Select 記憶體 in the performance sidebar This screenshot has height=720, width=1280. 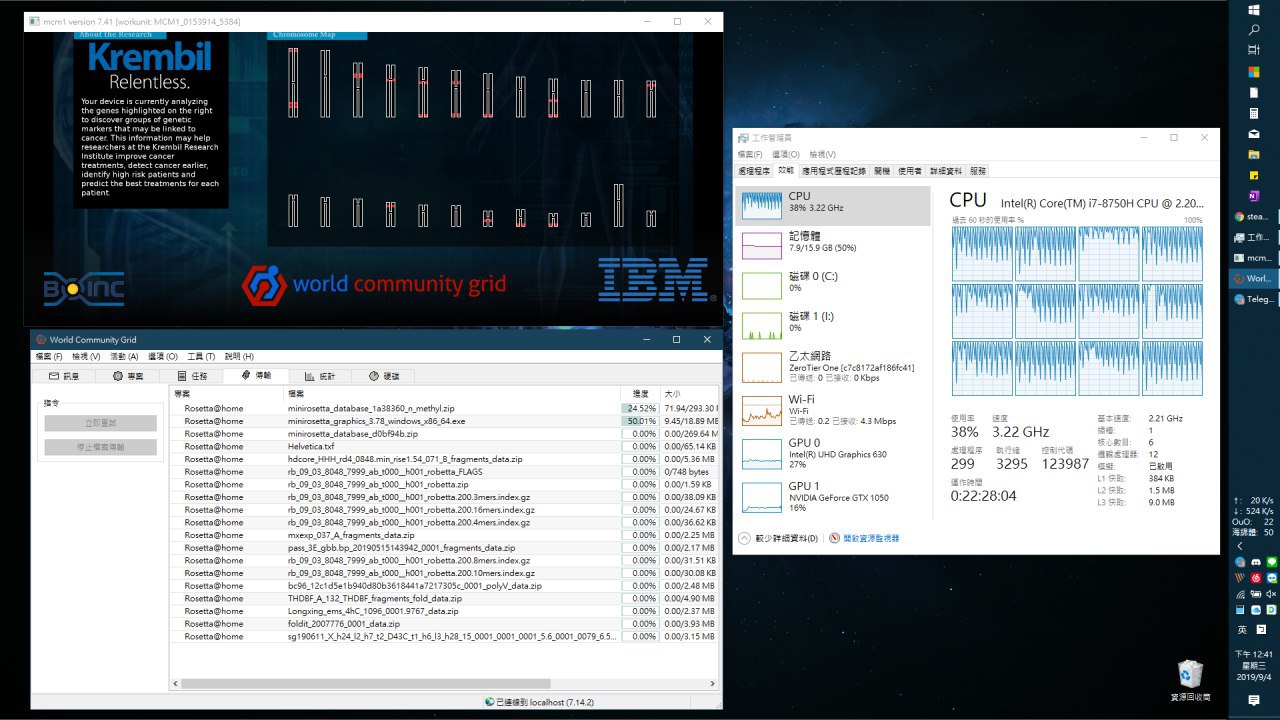(x=834, y=245)
